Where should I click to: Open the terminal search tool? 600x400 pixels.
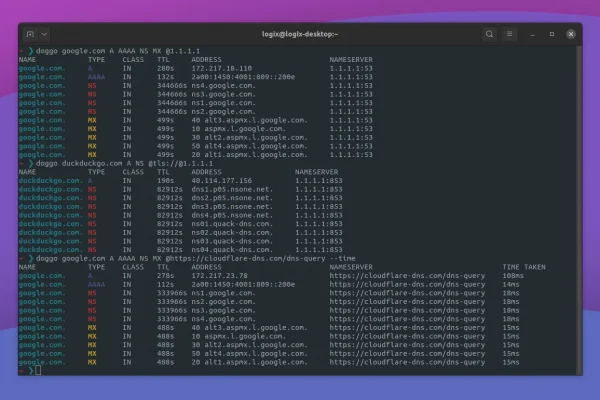point(489,34)
